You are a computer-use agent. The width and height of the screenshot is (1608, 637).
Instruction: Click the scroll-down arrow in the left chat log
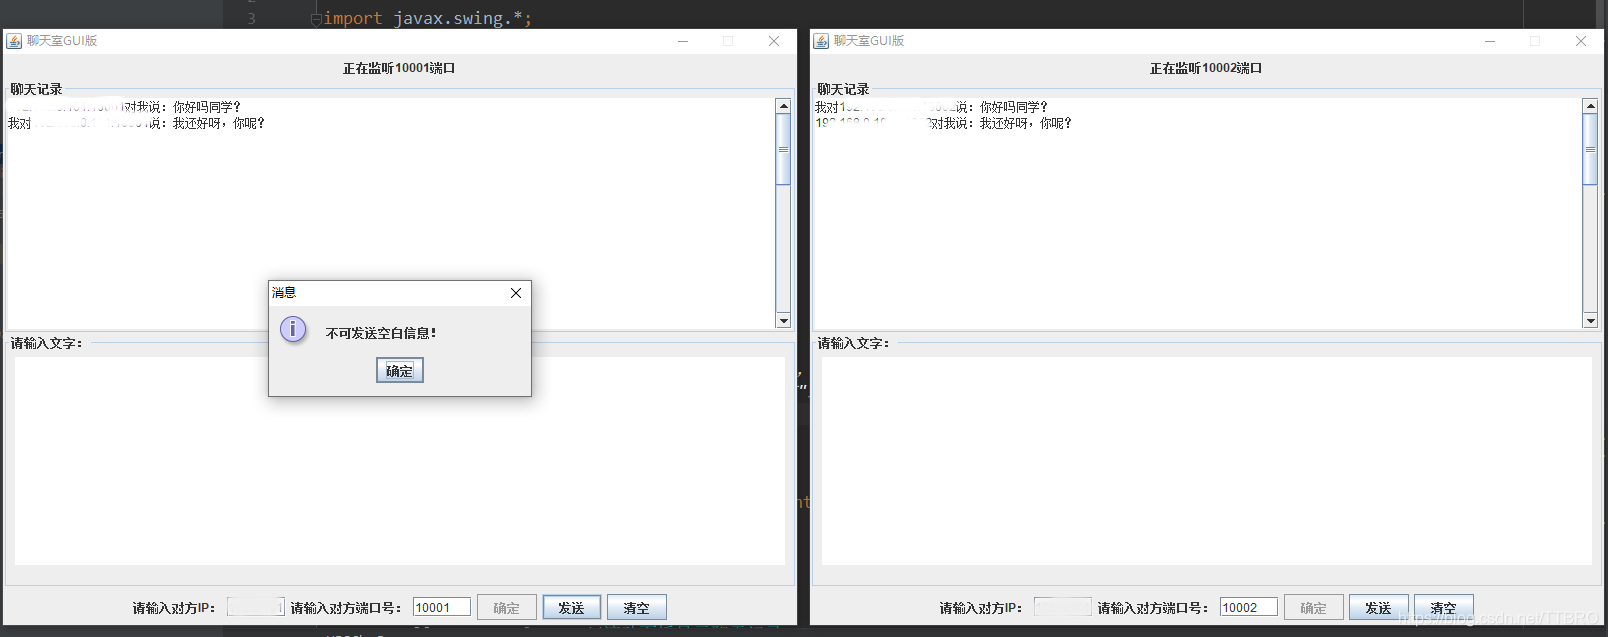[x=783, y=321]
